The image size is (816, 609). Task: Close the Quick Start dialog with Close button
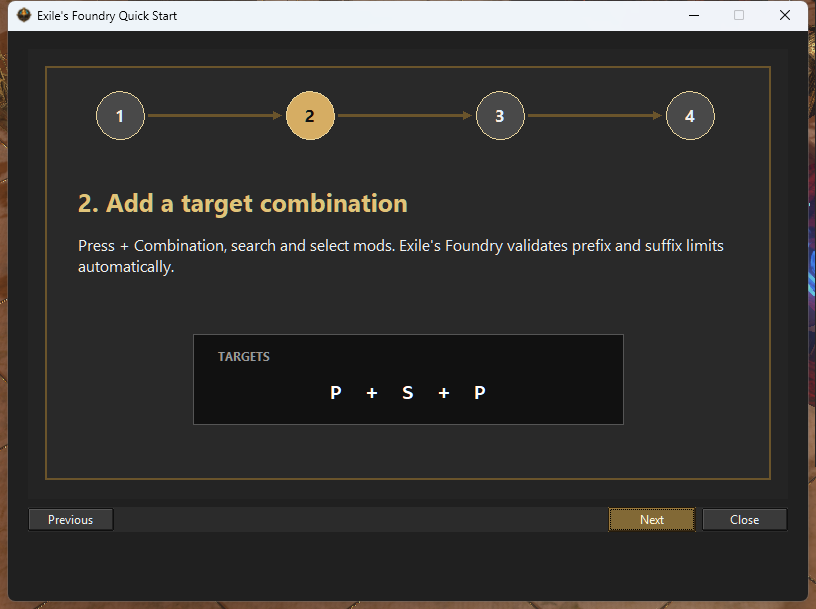(x=745, y=519)
